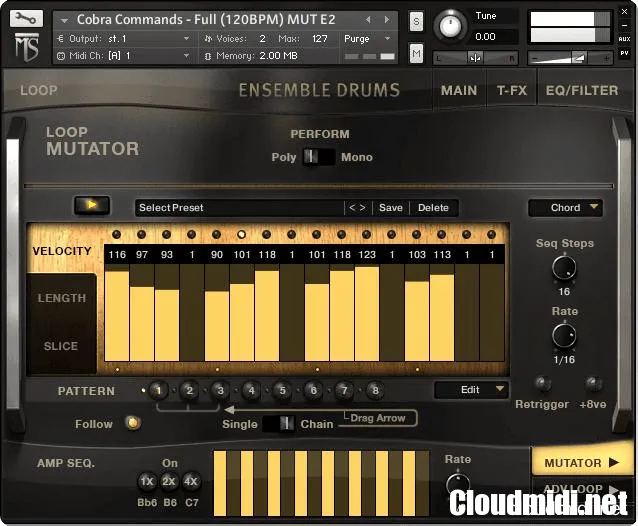Click the Save preset button
The width and height of the screenshot is (638, 526).
[391, 208]
